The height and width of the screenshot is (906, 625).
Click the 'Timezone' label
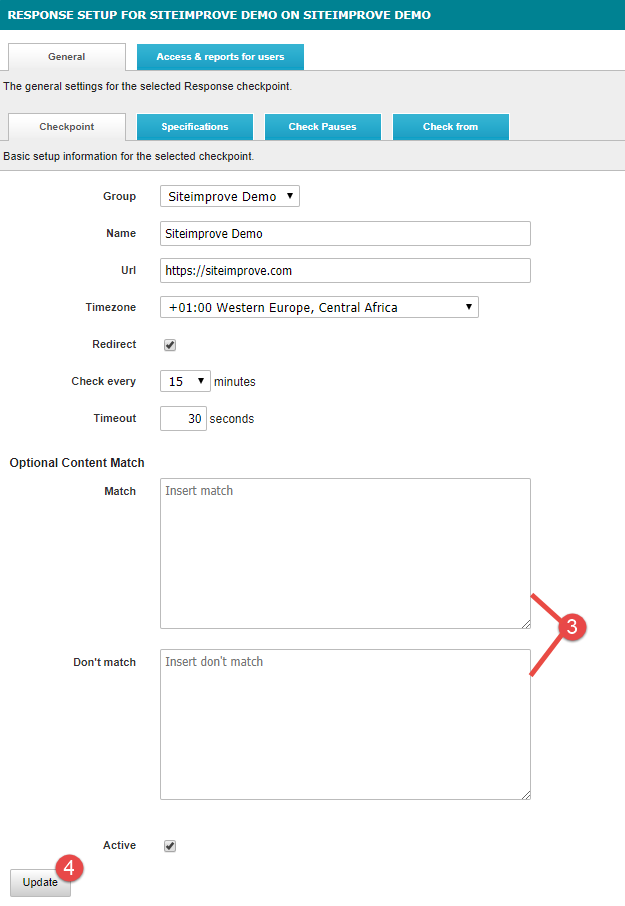pos(110,307)
